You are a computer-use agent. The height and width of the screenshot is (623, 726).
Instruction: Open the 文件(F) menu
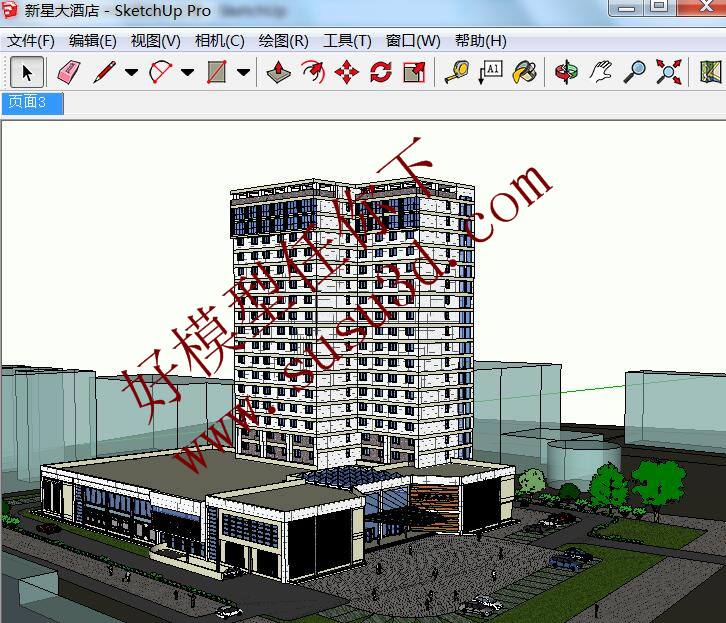click(x=31, y=41)
